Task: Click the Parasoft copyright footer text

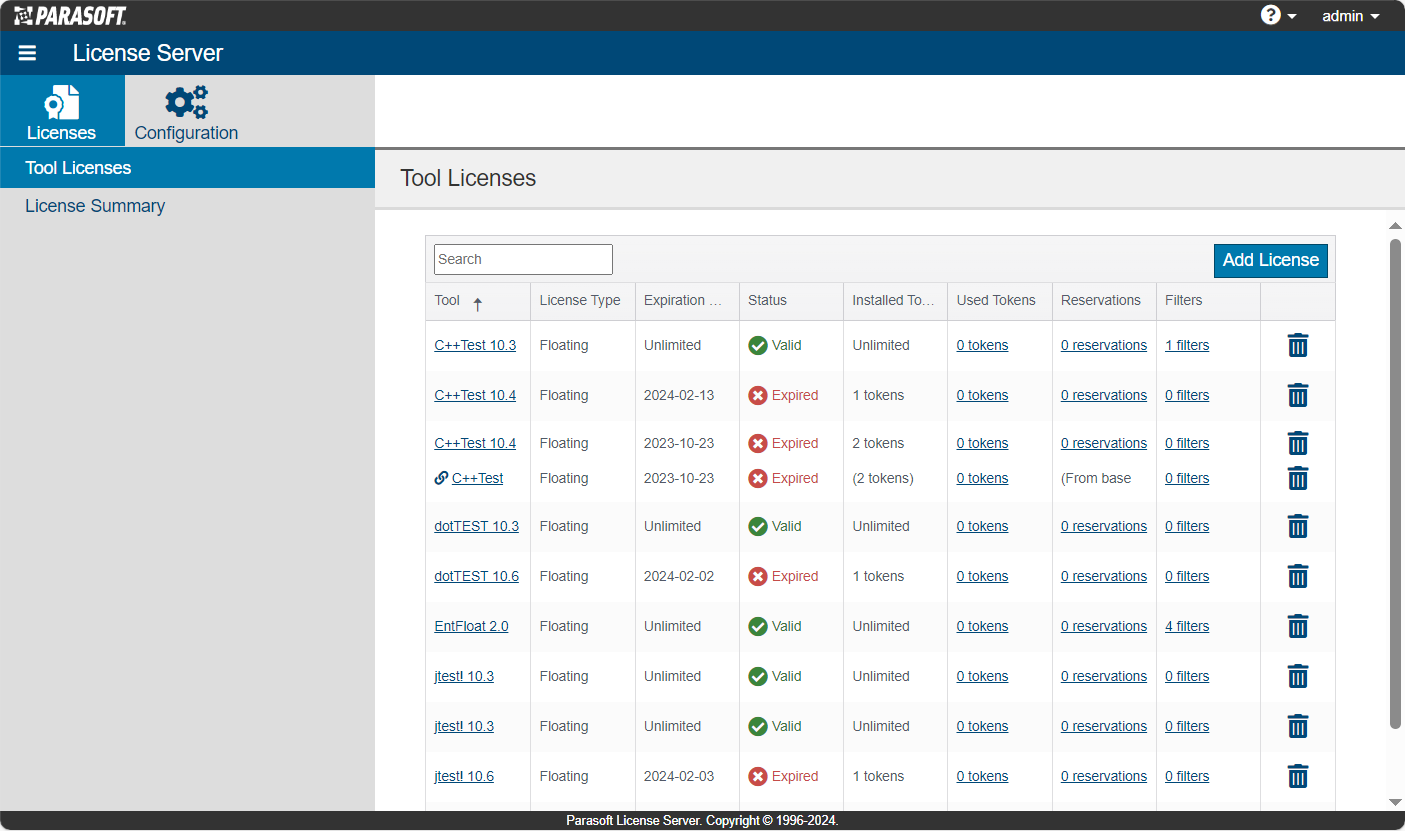Action: 702,821
